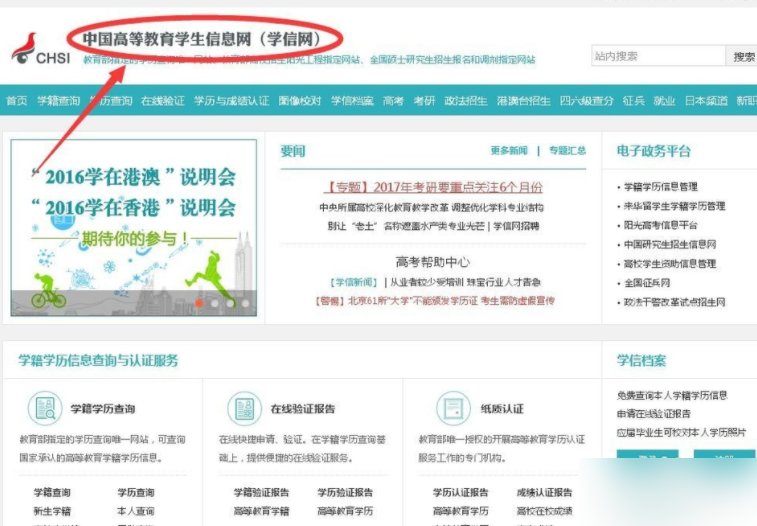Open 学籍学历信息管理 platform link

pyautogui.click(x=660, y=187)
